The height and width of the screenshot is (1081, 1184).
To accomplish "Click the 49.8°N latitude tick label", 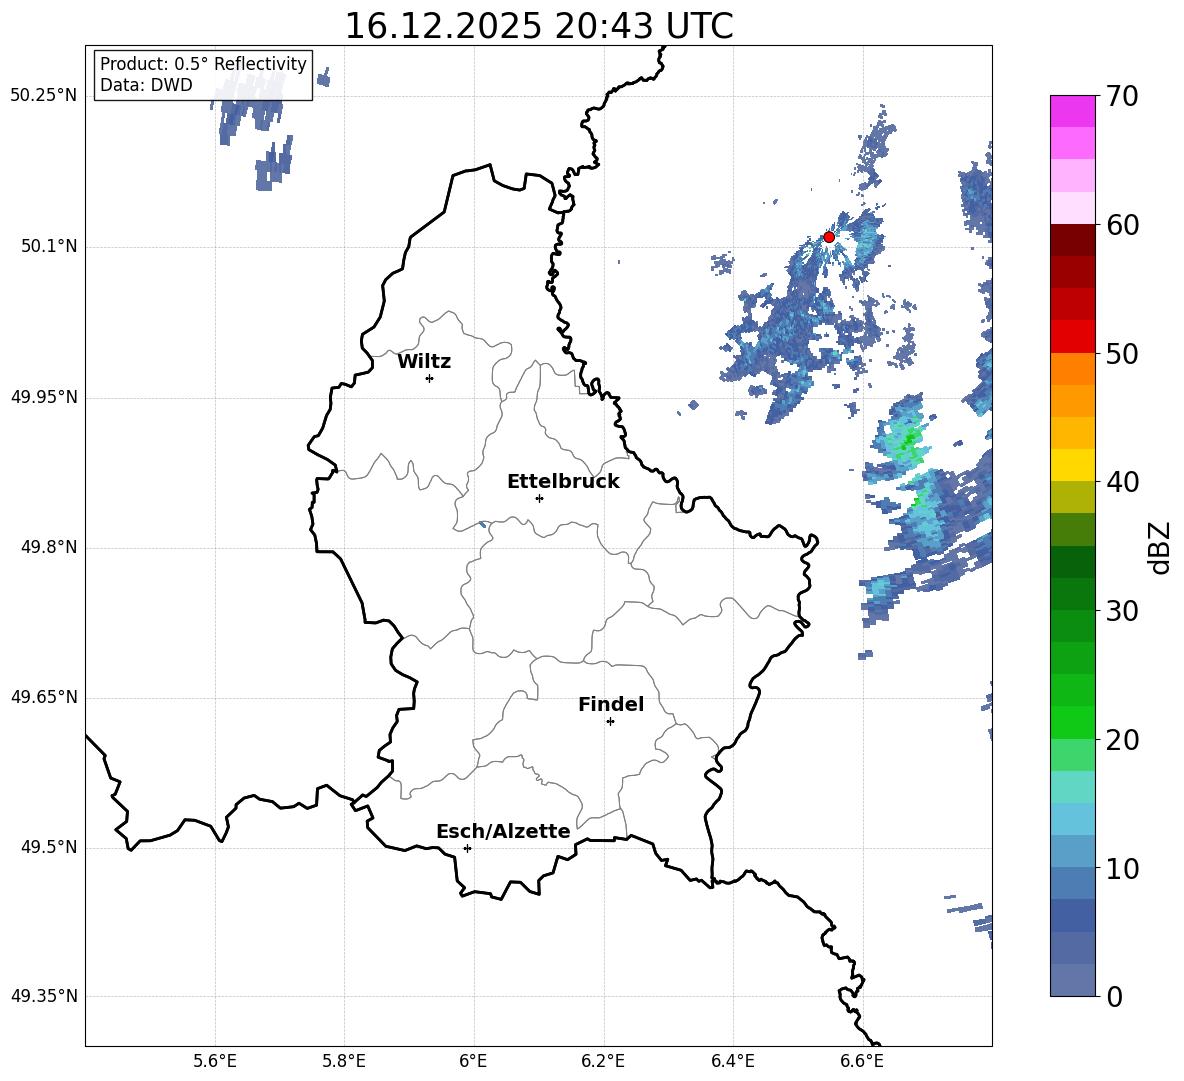I will (x=48, y=547).
